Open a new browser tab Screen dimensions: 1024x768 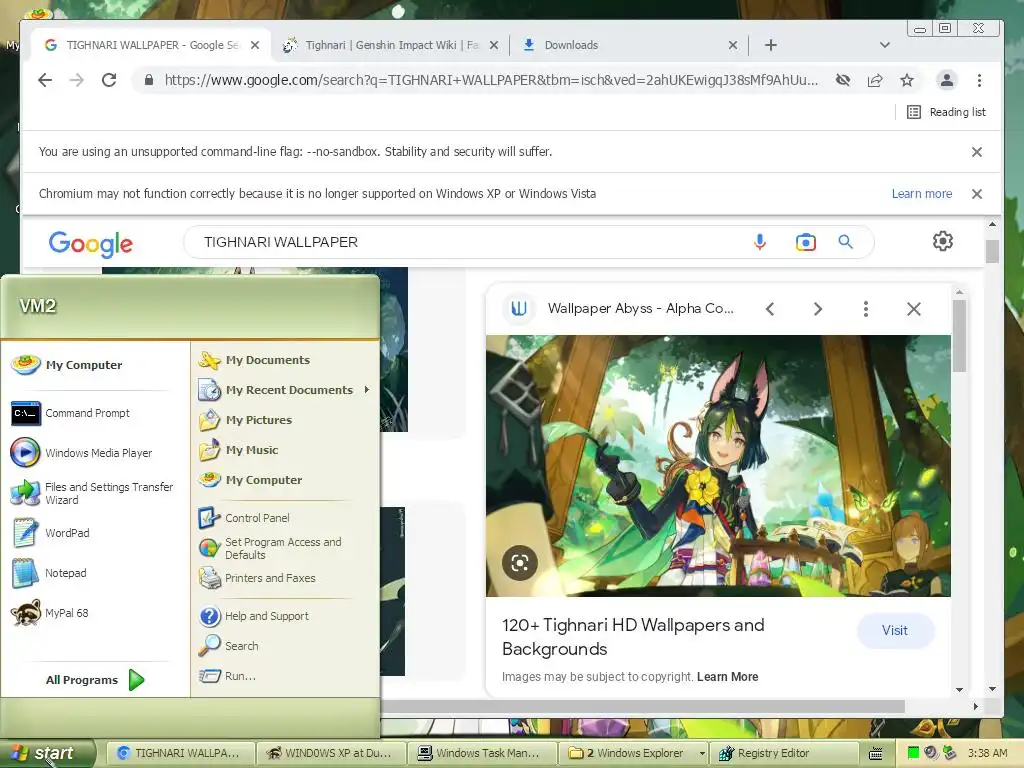[x=771, y=45]
